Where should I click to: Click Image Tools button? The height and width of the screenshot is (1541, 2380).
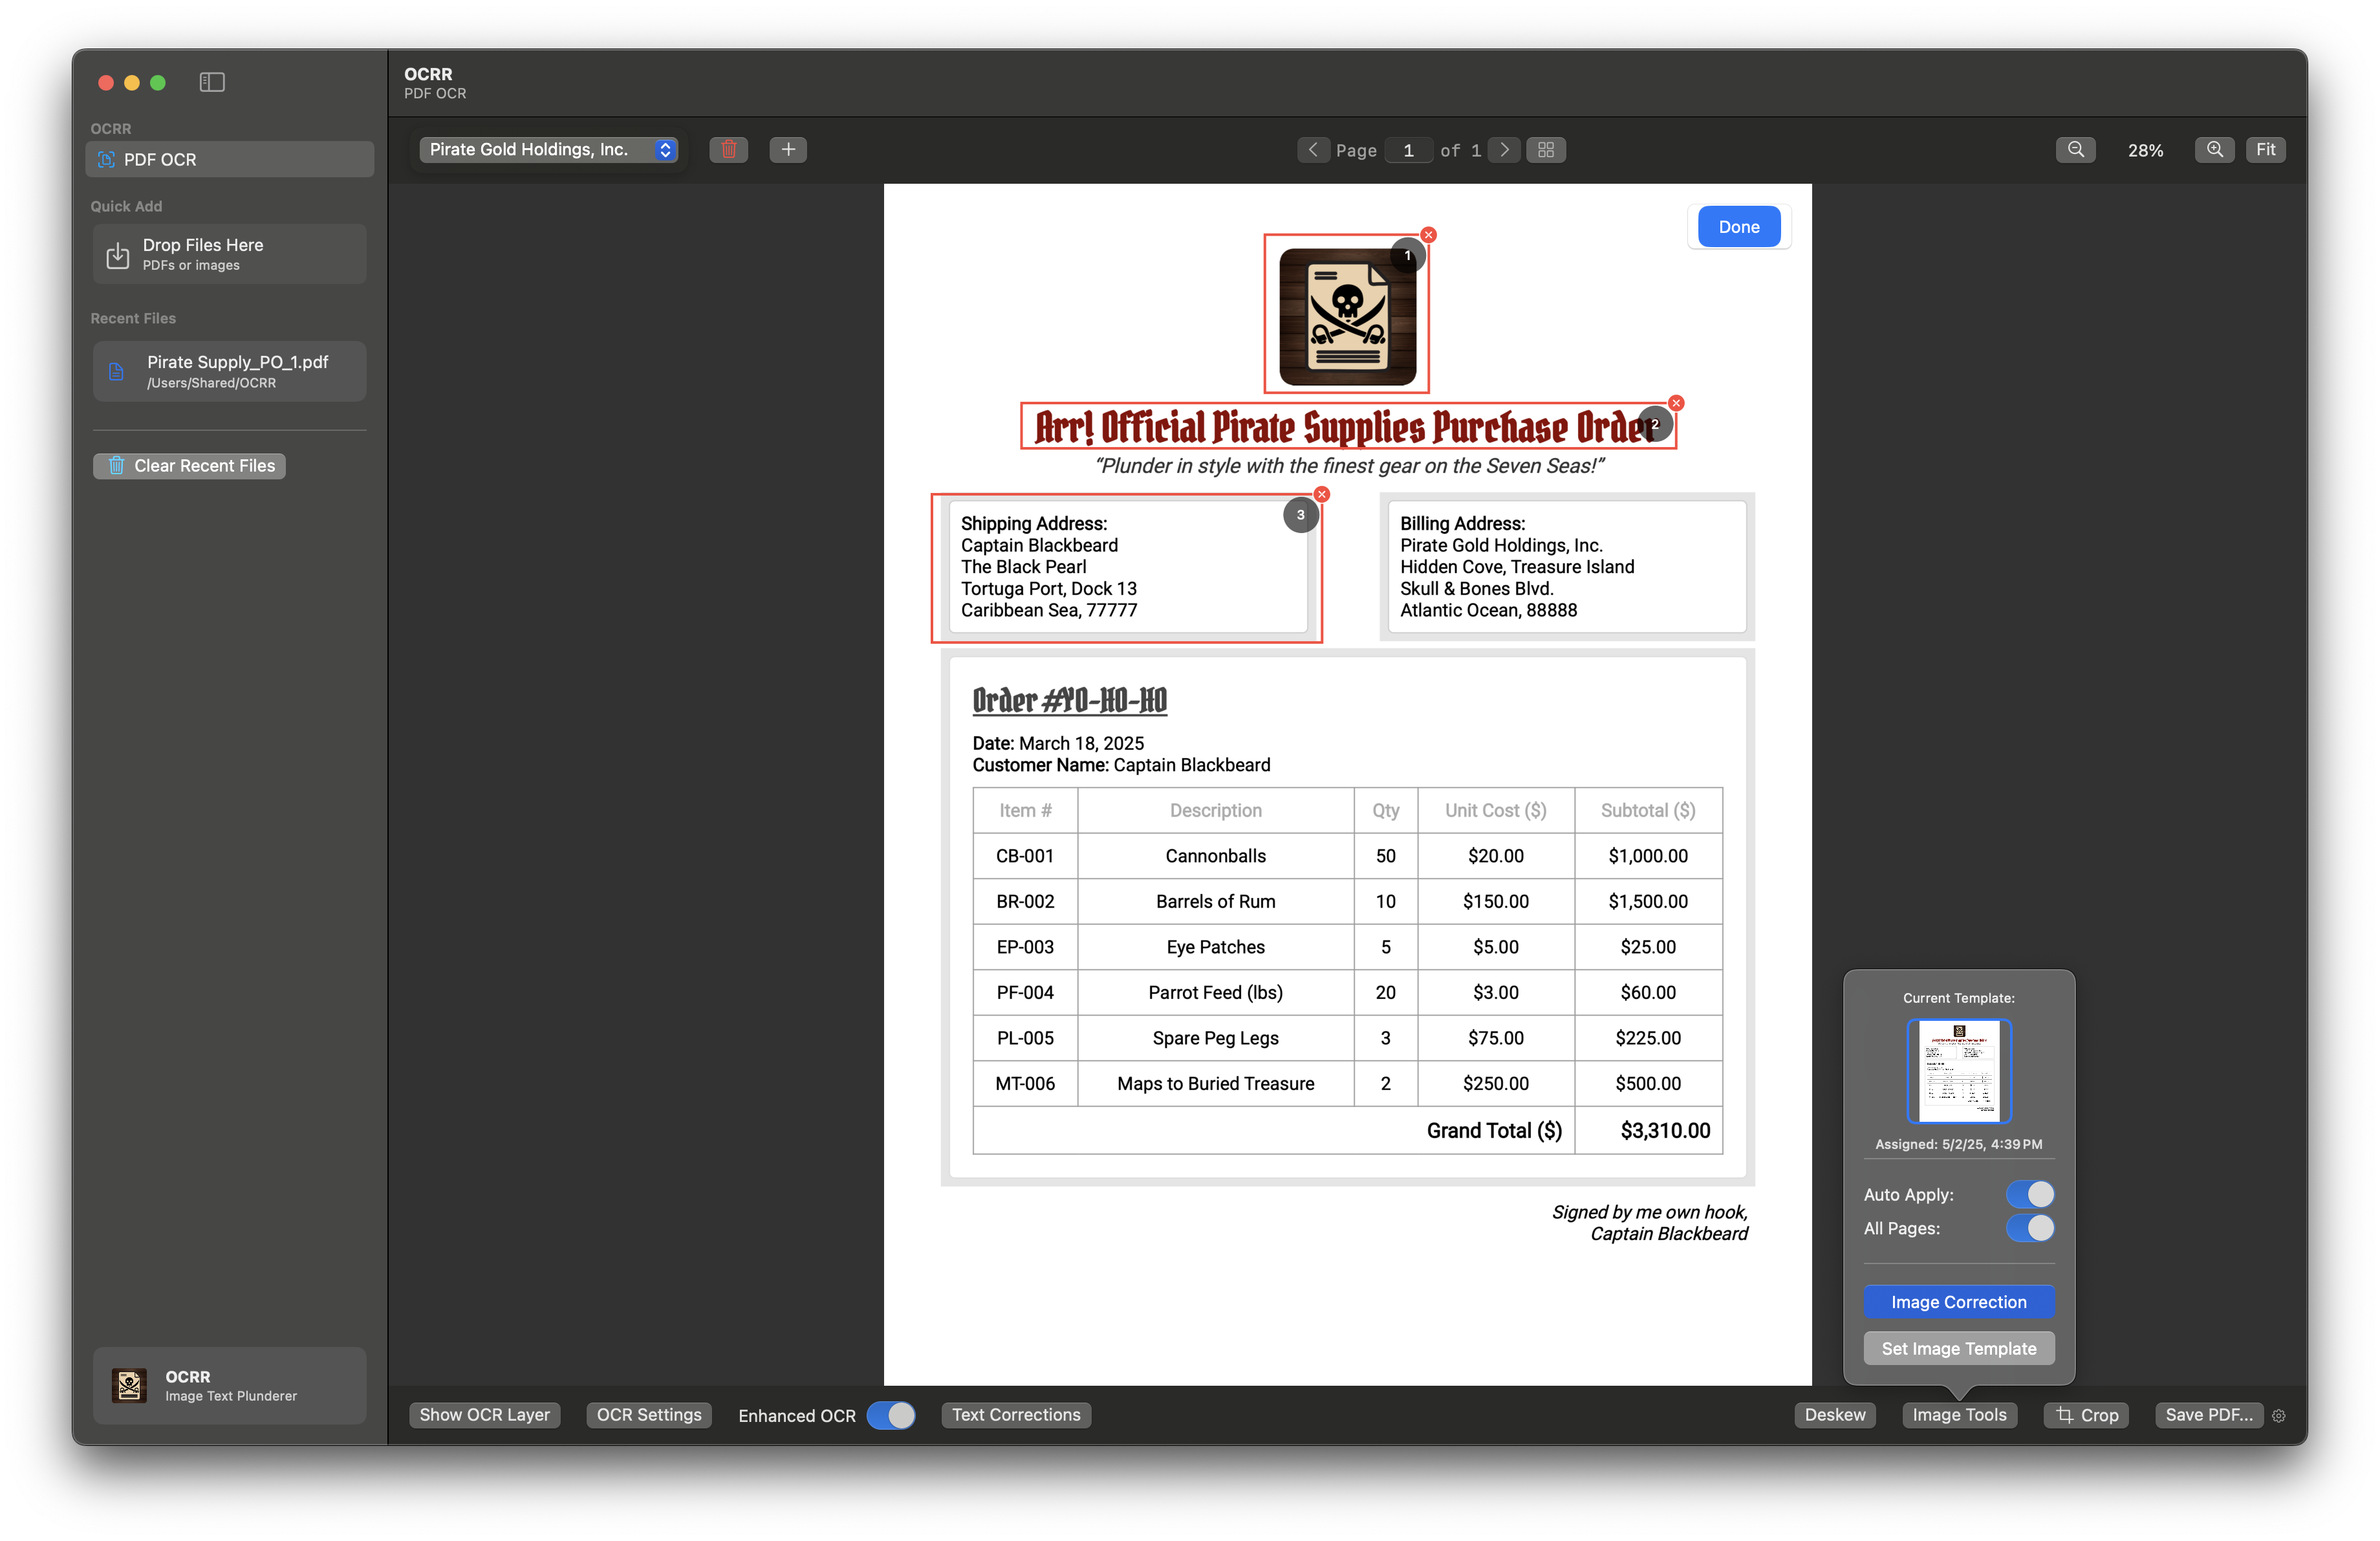click(x=1960, y=1415)
